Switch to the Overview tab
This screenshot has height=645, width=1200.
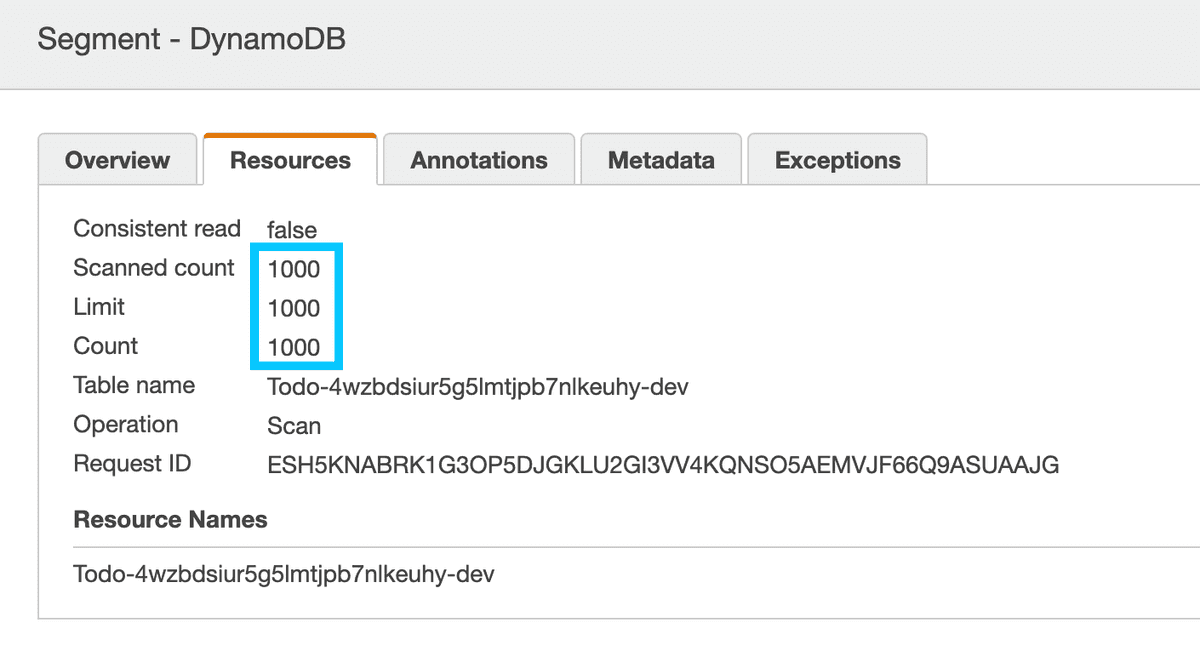tap(117, 160)
